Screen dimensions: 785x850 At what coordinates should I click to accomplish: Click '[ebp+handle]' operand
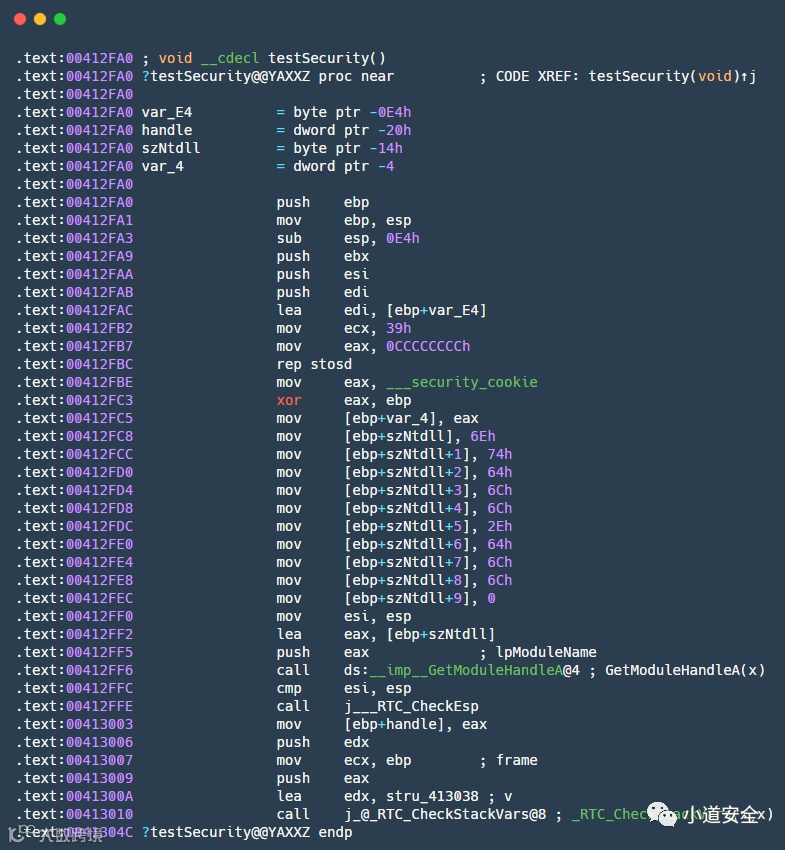tap(394, 724)
